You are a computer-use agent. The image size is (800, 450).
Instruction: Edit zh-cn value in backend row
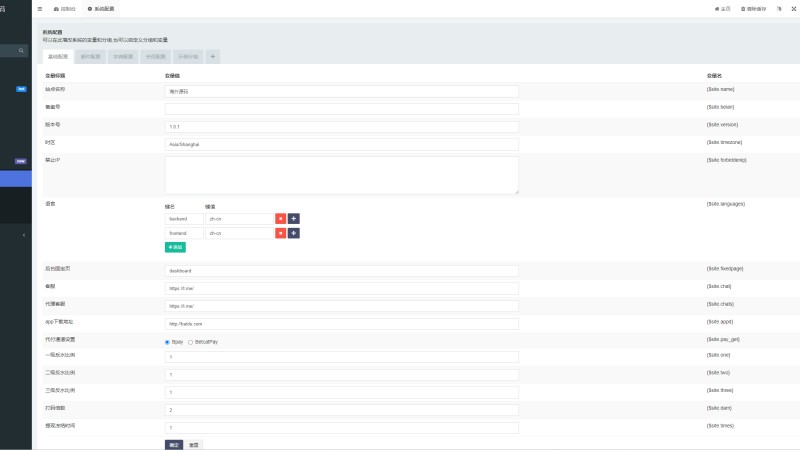coord(239,219)
